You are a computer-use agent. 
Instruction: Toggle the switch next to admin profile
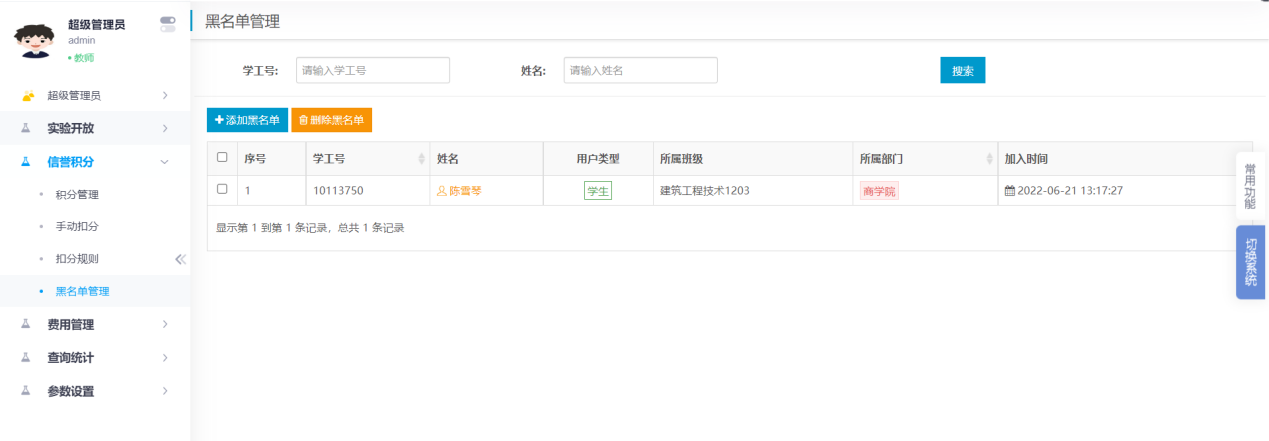(x=167, y=24)
